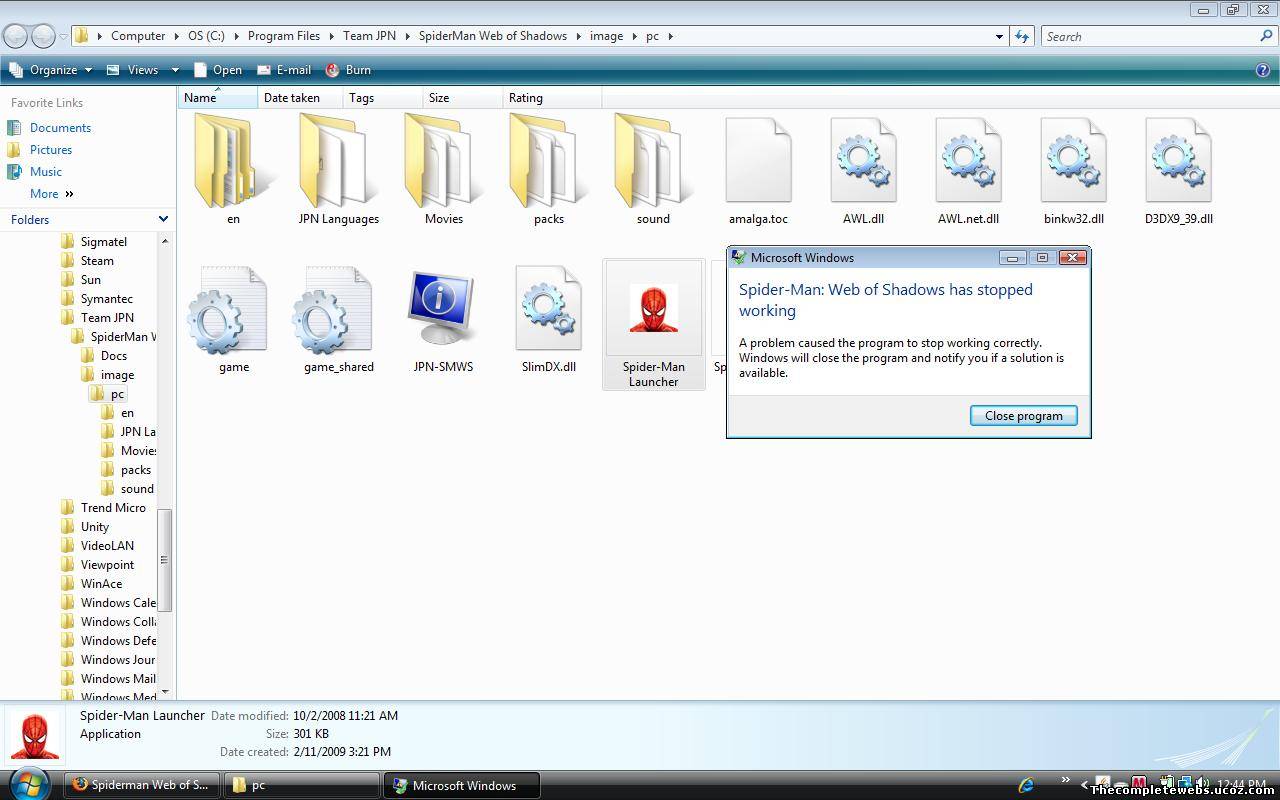
Task: Click the Close program button
Action: point(1023,415)
